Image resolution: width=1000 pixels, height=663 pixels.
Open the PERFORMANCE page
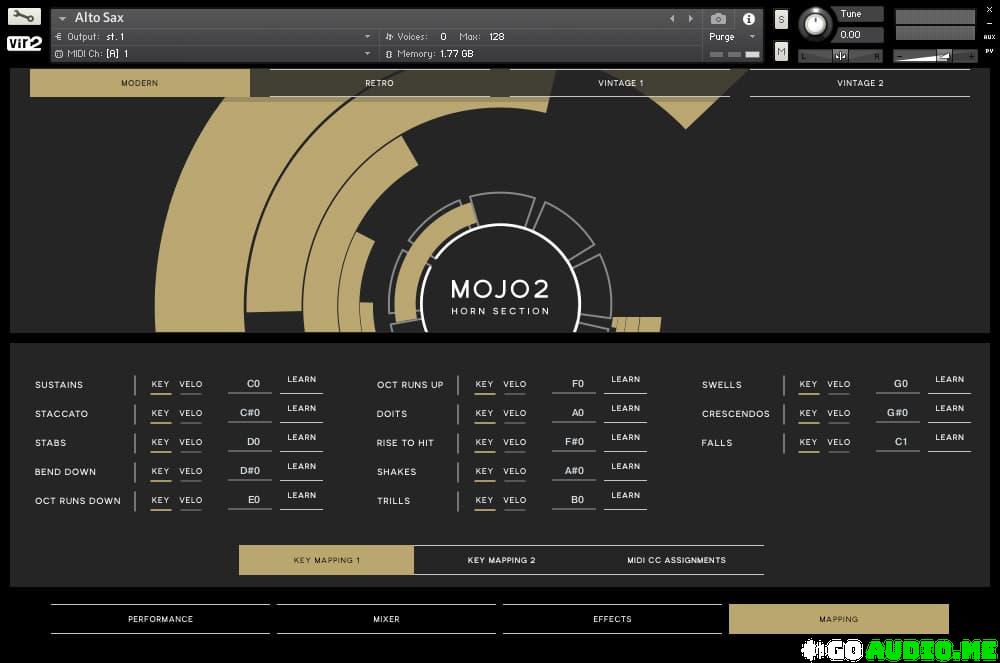[160, 619]
